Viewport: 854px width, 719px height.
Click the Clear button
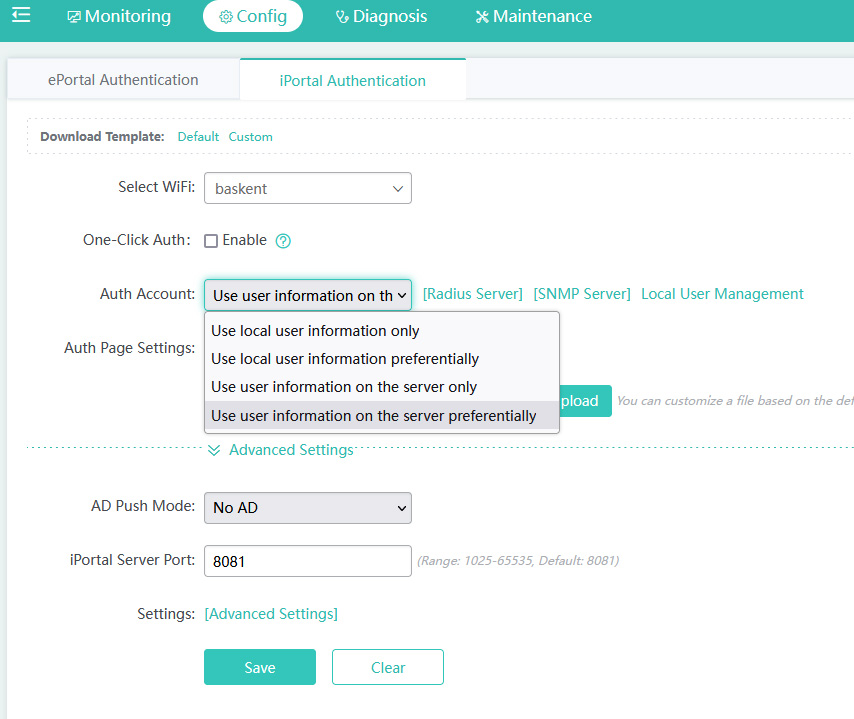click(x=388, y=668)
